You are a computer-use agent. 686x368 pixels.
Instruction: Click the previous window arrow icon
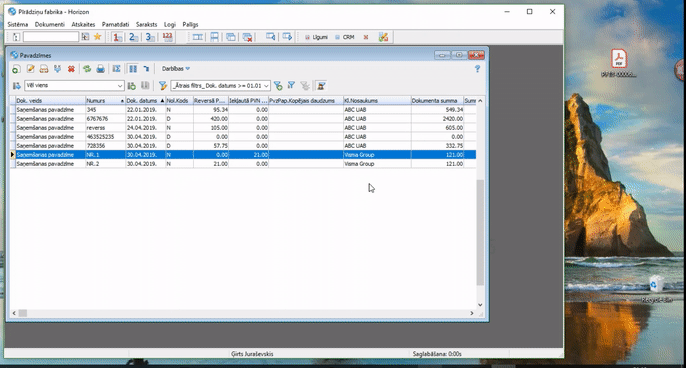[x=271, y=37]
